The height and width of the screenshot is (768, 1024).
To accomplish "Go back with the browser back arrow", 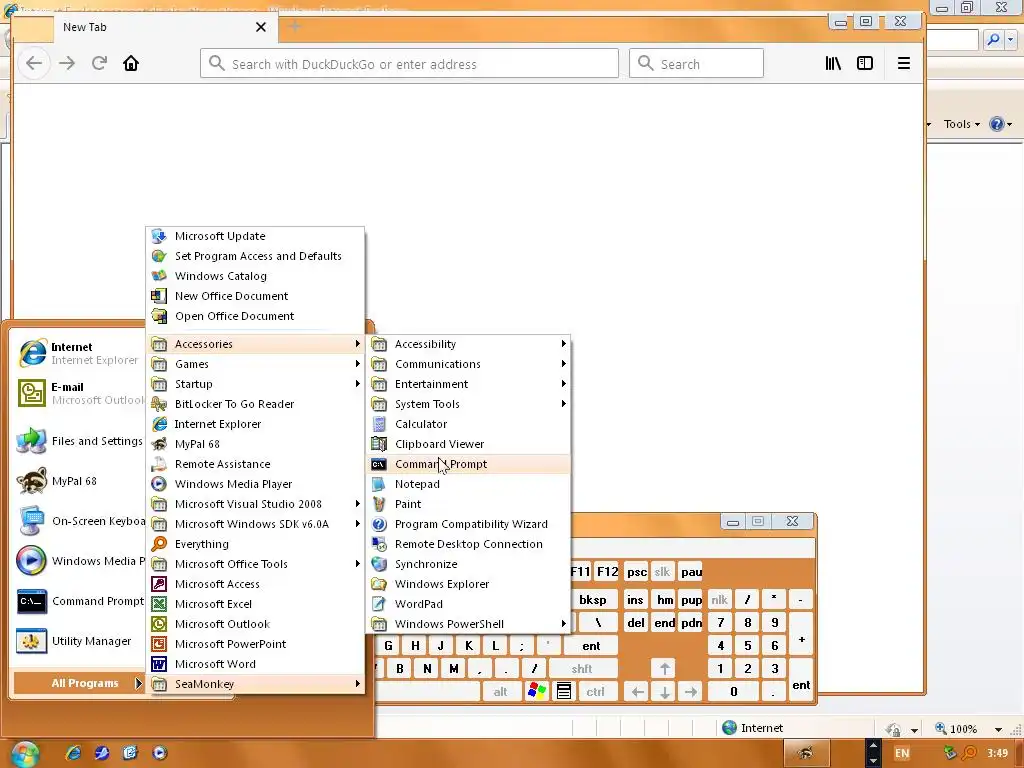I will tap(34, 63).
